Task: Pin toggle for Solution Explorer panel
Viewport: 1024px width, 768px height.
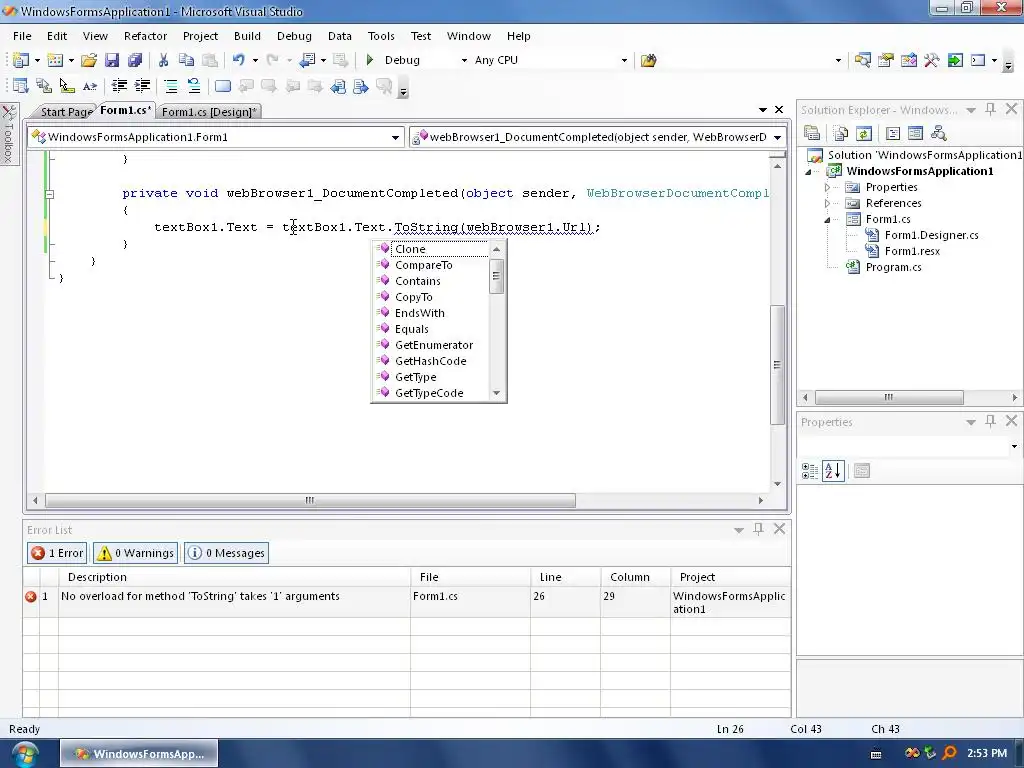Action: point(991,110)
